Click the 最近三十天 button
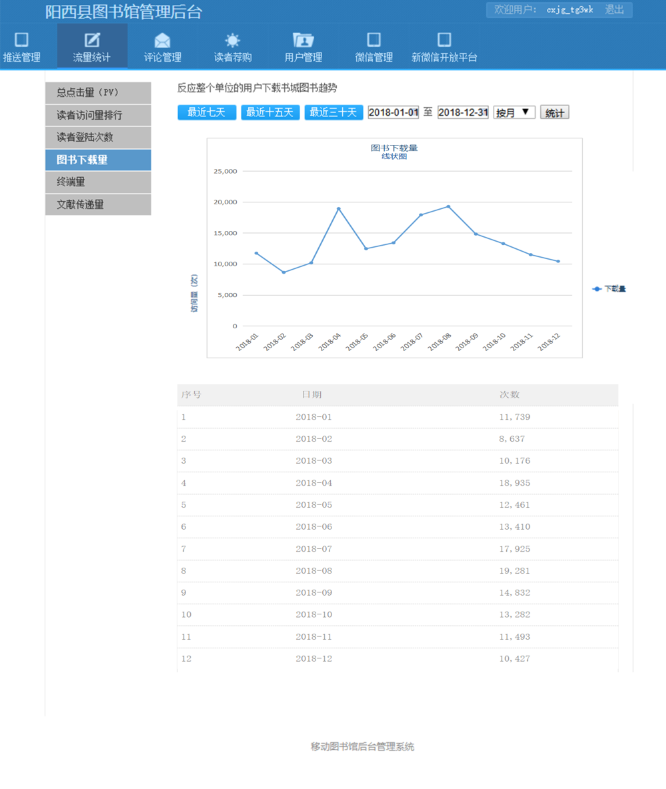The width and height of the screenshot is (666, 789). pyautogui.click(x=334, y=112)
